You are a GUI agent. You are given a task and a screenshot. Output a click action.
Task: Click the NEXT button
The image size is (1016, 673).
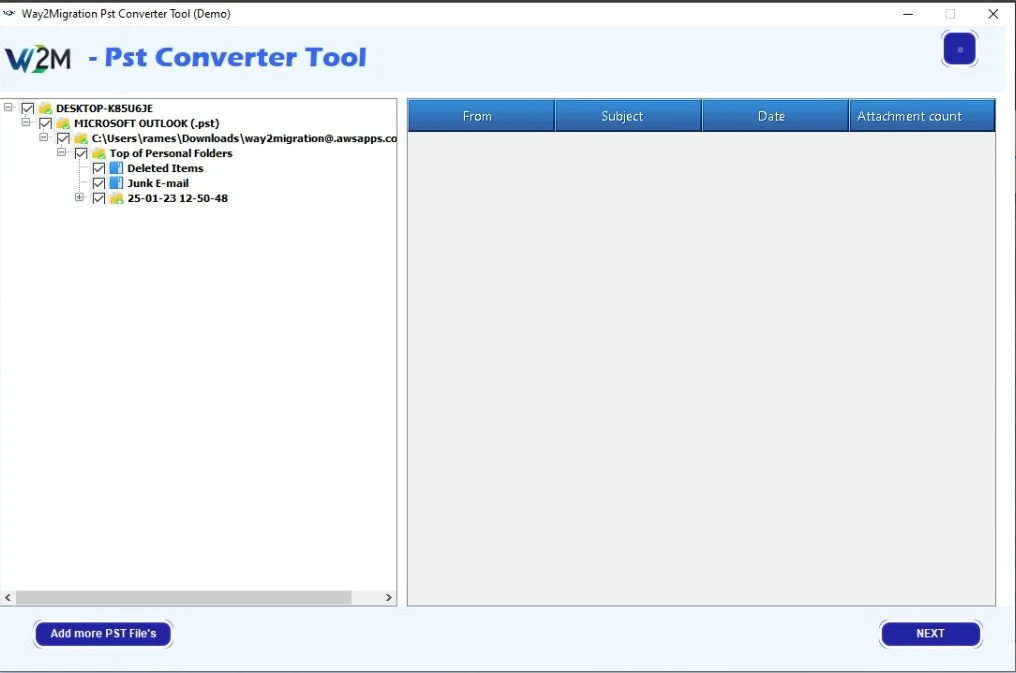[930, 633]
